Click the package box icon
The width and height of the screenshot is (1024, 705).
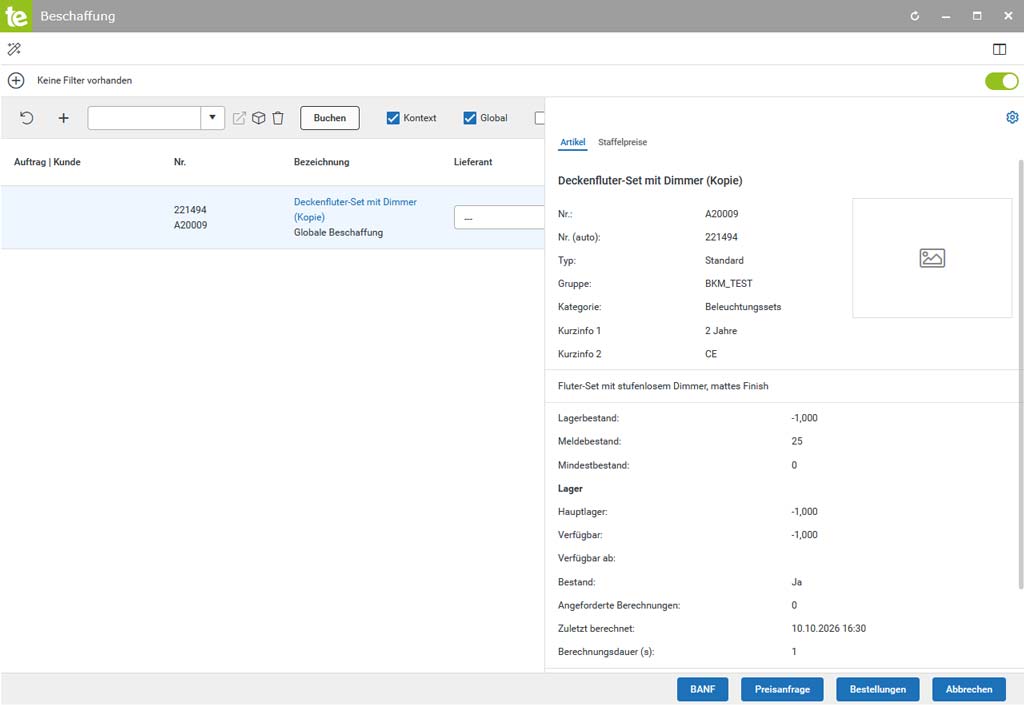click(x=259, y=118)
